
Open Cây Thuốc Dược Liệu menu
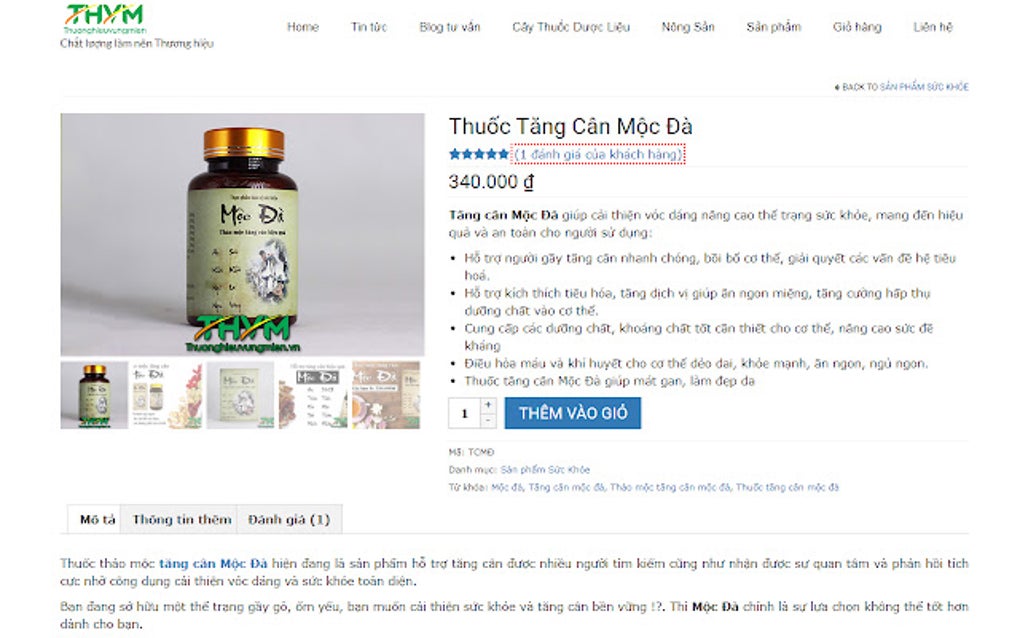(x=571, y=27)
